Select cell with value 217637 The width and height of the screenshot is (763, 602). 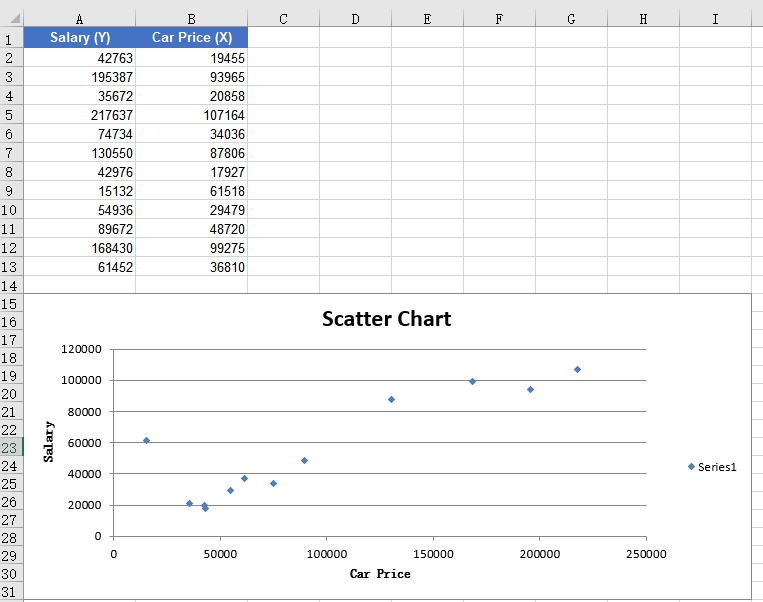pyautogui.click(x=79, y=115)
